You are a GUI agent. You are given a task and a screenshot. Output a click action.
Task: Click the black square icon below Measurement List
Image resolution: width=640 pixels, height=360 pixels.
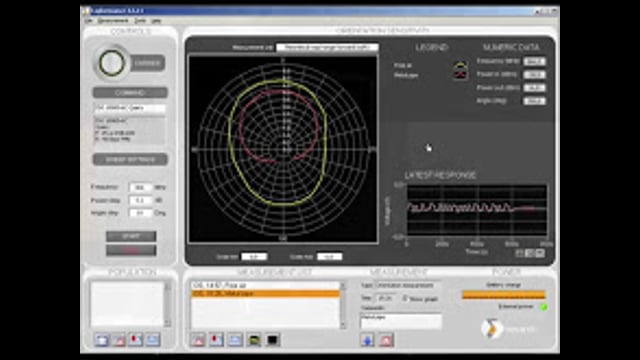pyautogui.click(x=272, y=340)
